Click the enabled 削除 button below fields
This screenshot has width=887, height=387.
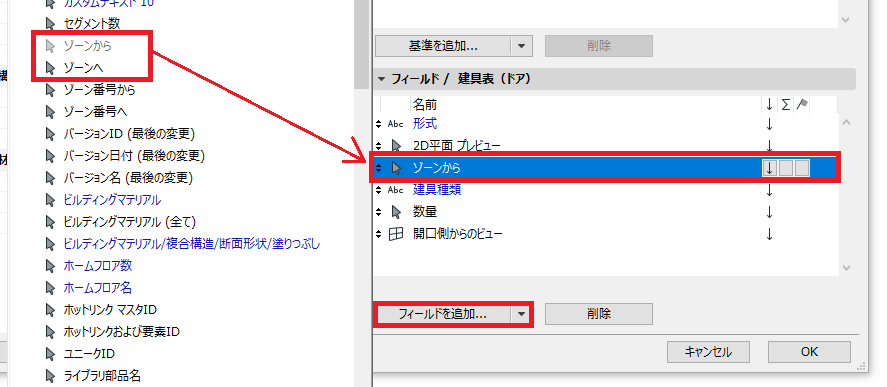[598, 314]
